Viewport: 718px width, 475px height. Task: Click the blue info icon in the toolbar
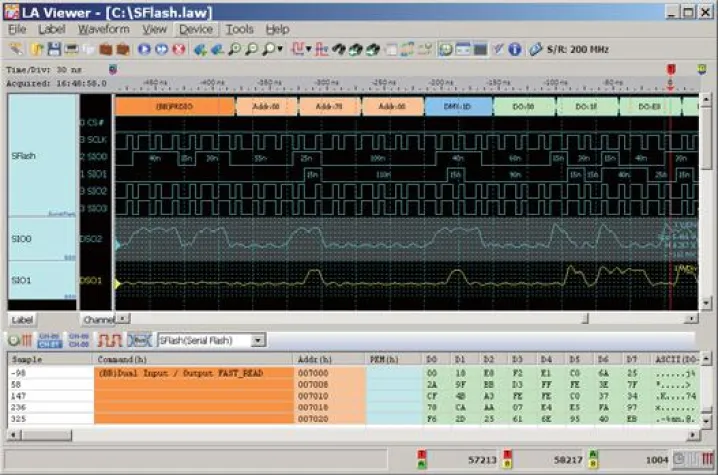[x=515, y=48]
